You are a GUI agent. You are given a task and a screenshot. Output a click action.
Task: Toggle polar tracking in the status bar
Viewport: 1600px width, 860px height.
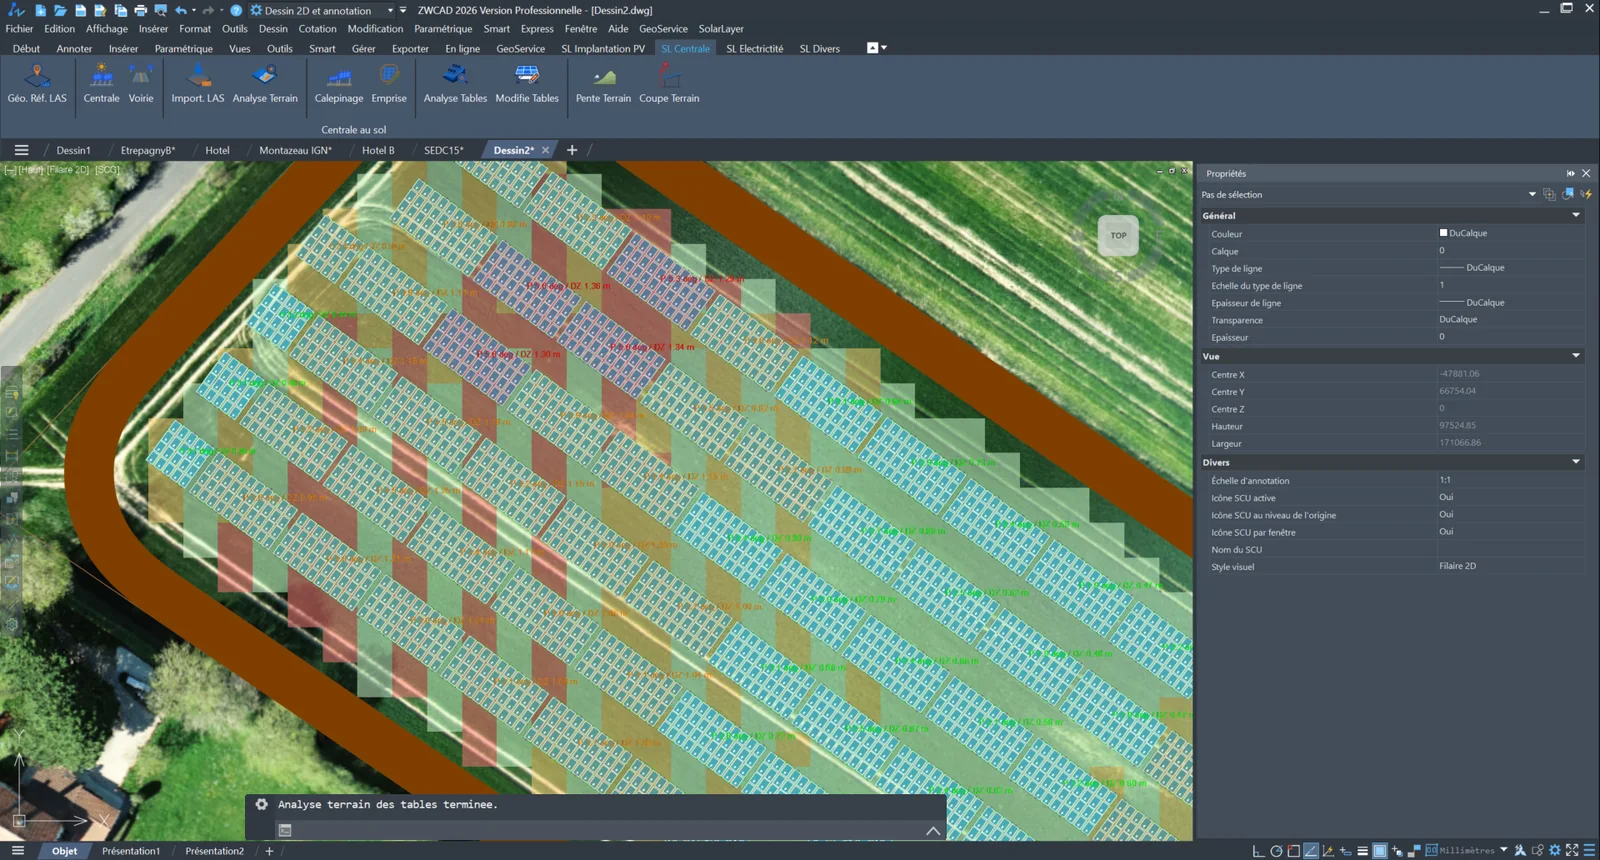[x=1276, y=851]
